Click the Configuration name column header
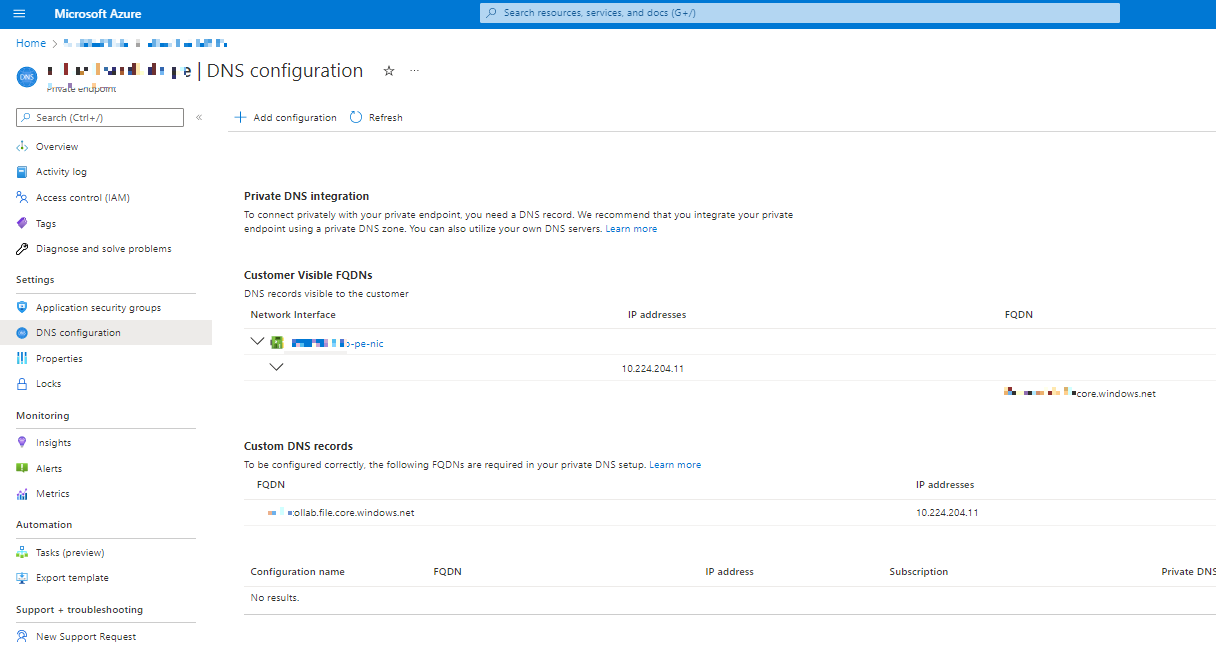 pos(298,572)
